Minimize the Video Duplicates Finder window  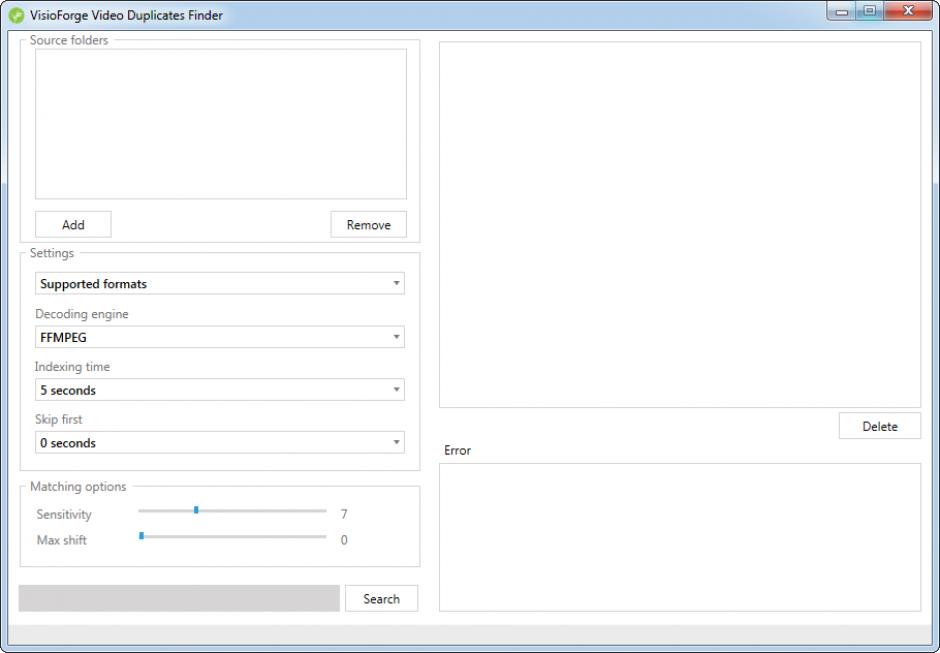pos(841,11)
